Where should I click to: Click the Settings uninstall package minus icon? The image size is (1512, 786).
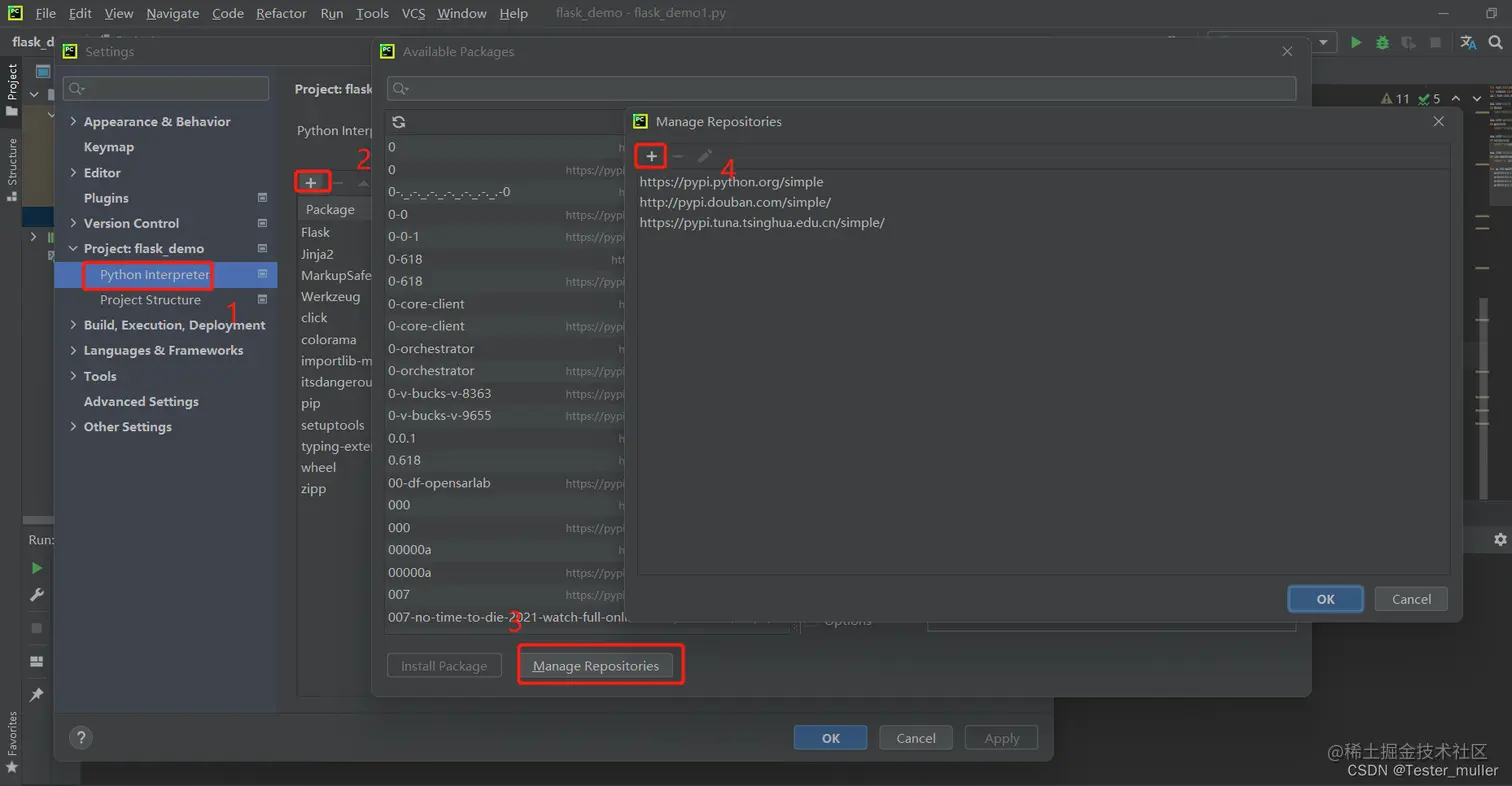[x=338, y=182]
